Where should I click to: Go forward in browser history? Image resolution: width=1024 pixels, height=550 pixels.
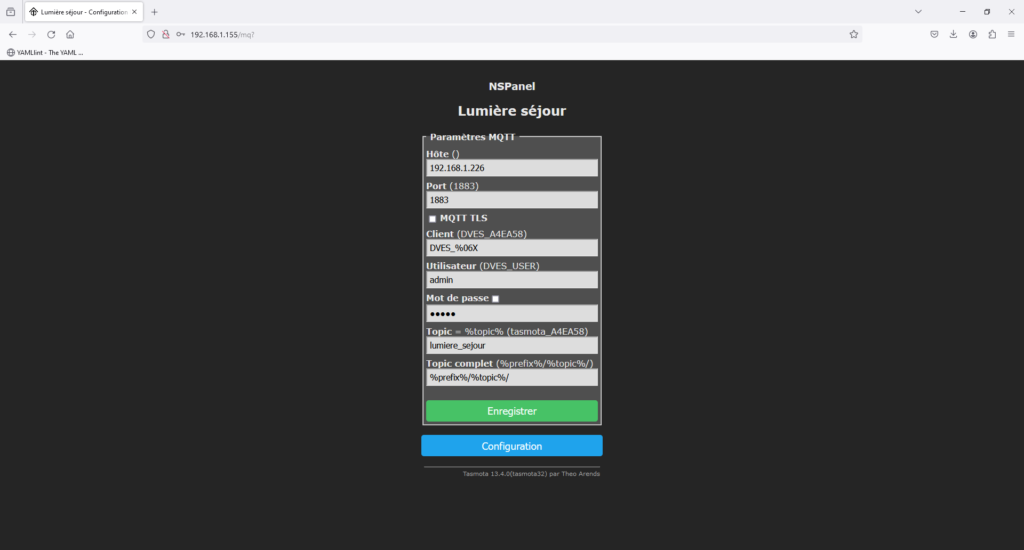pos(32,35)
